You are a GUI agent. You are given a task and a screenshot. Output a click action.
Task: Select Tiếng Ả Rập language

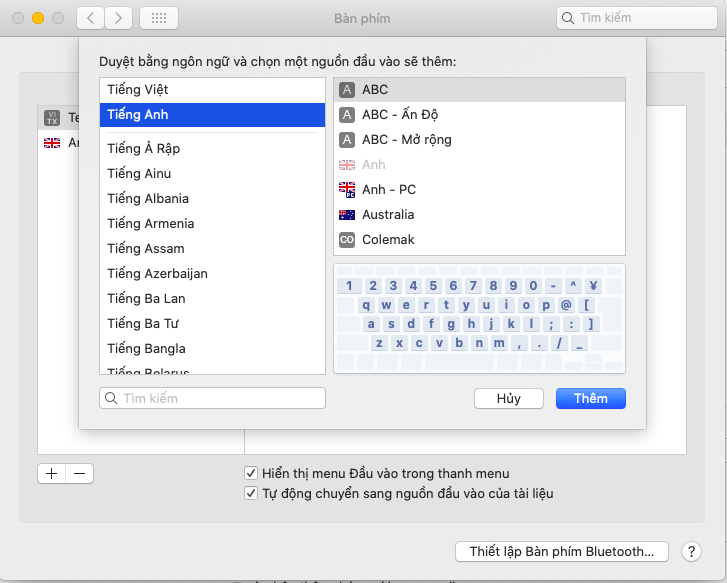212,148
